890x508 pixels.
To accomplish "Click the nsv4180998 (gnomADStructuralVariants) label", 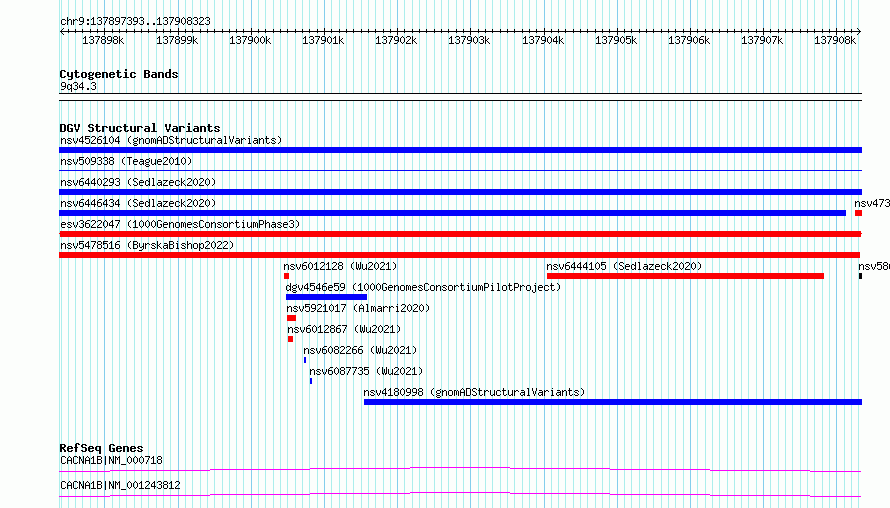I will point(474,392).
